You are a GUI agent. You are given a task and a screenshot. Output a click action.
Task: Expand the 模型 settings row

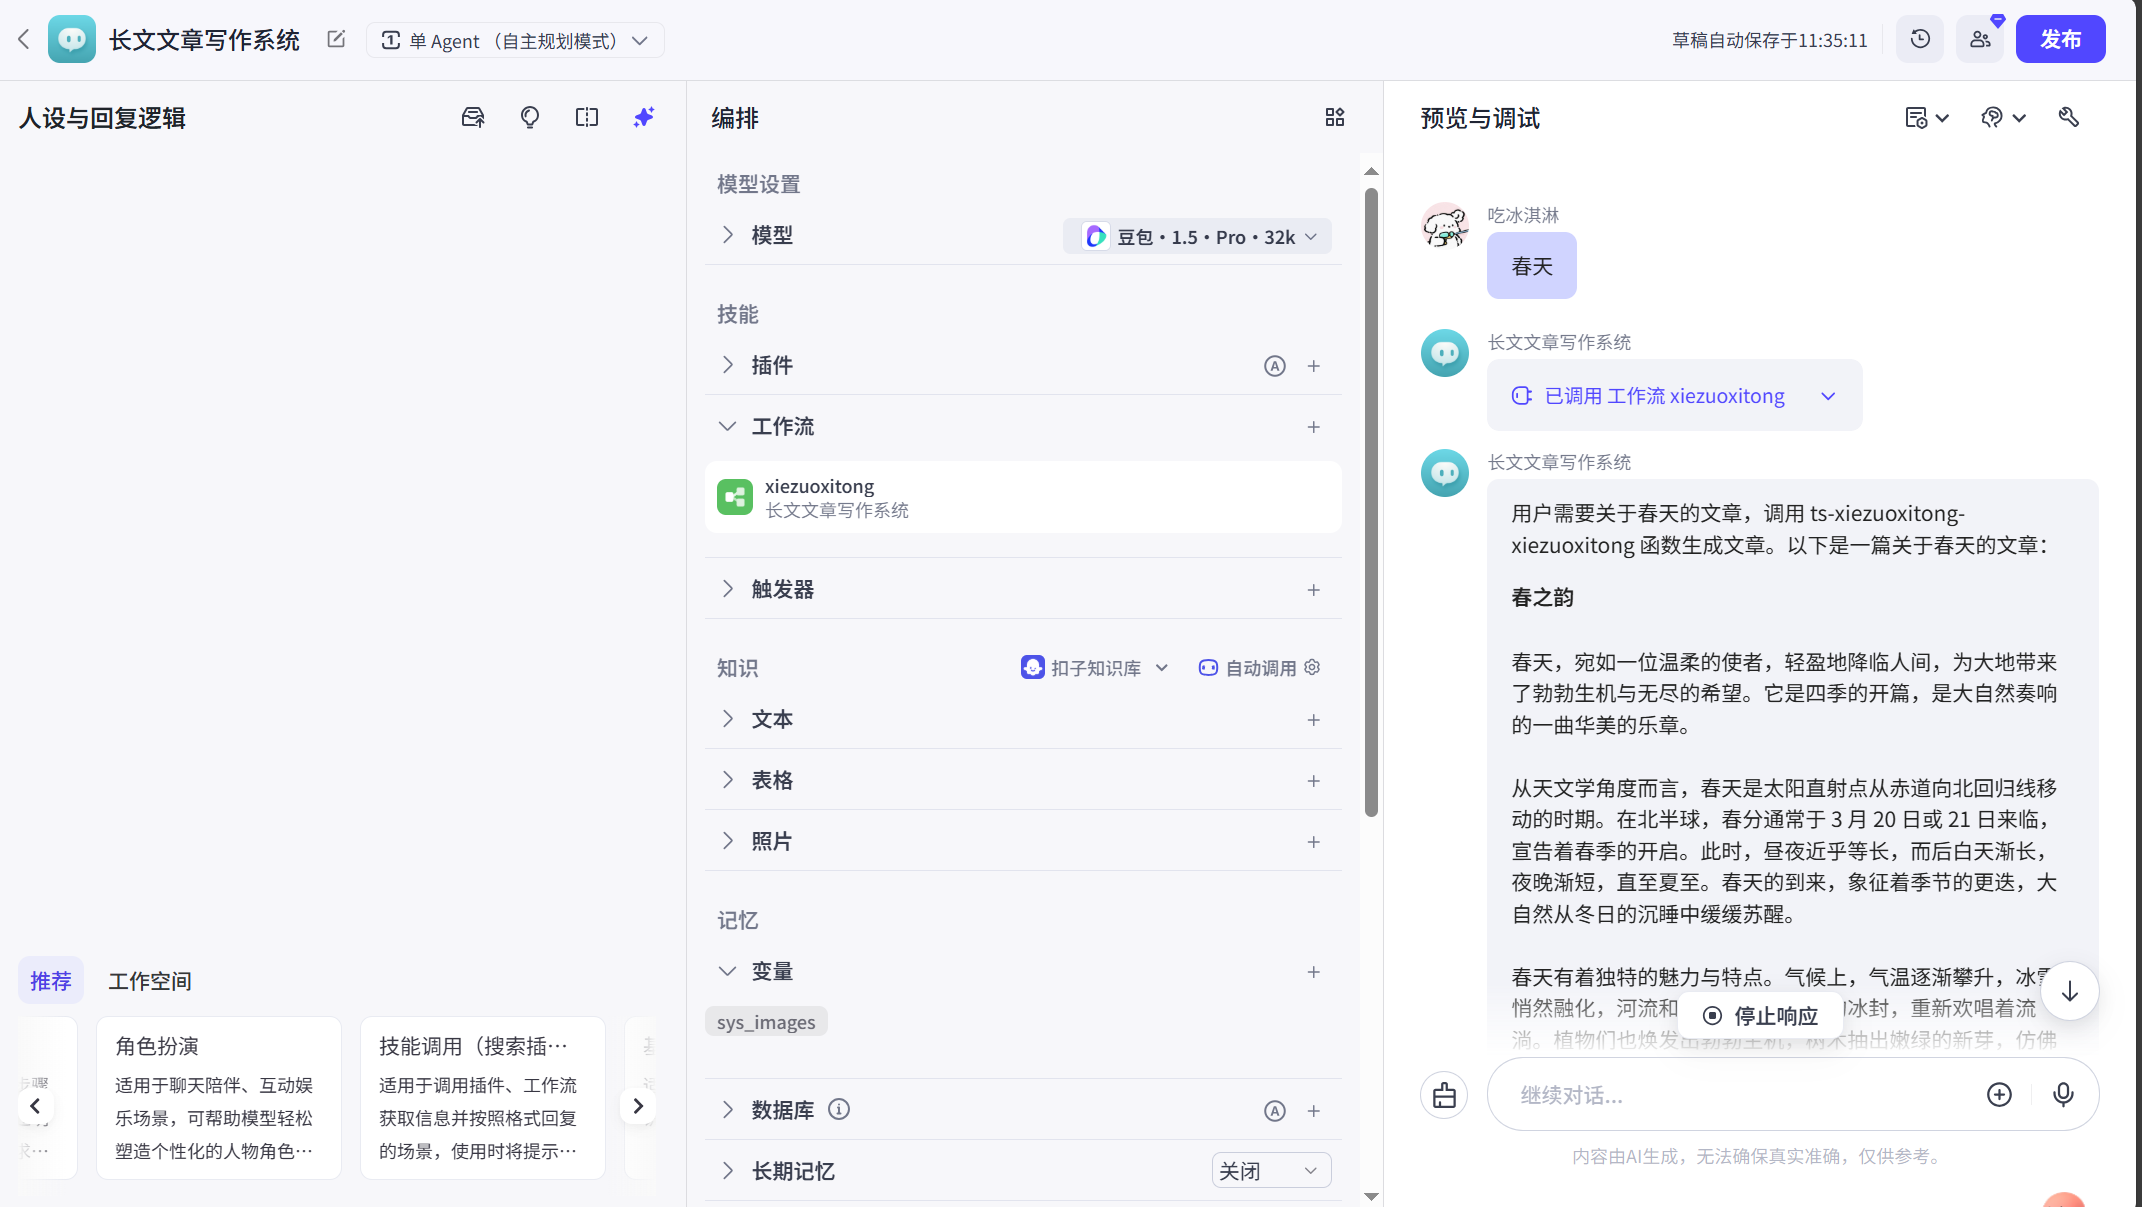tap(729, 234)
